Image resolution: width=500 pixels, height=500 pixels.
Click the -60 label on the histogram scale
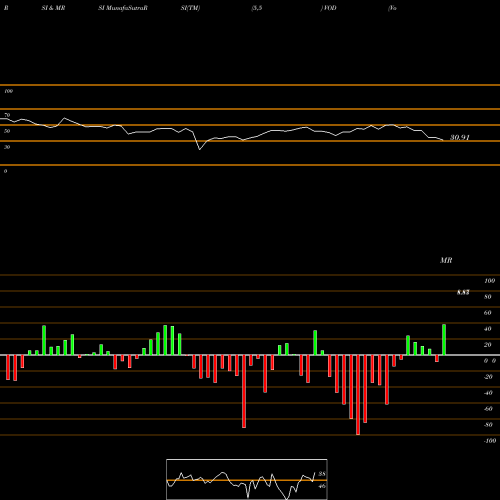coord(488,409)
